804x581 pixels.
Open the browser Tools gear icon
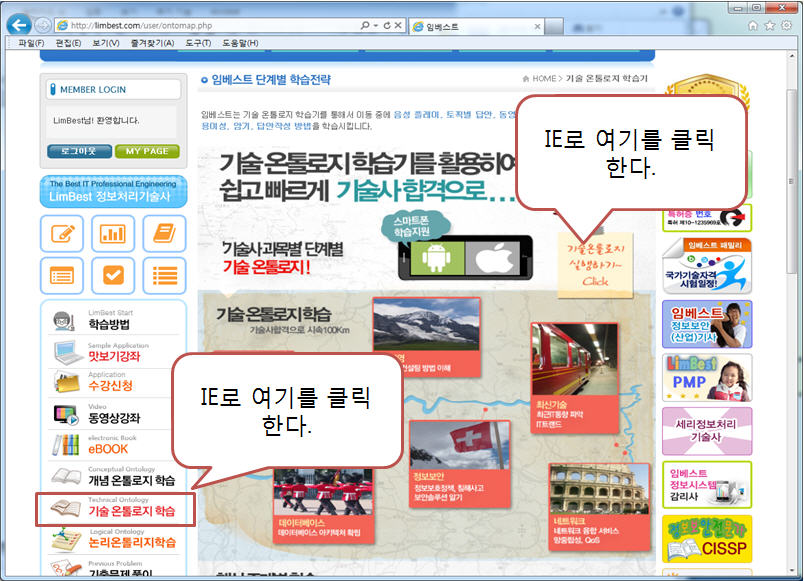(x=787, y=26)
